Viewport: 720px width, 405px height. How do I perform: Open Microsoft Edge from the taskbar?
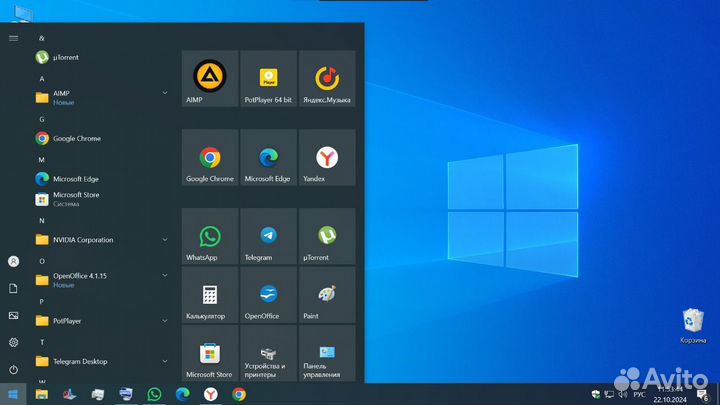pos(182,394)
